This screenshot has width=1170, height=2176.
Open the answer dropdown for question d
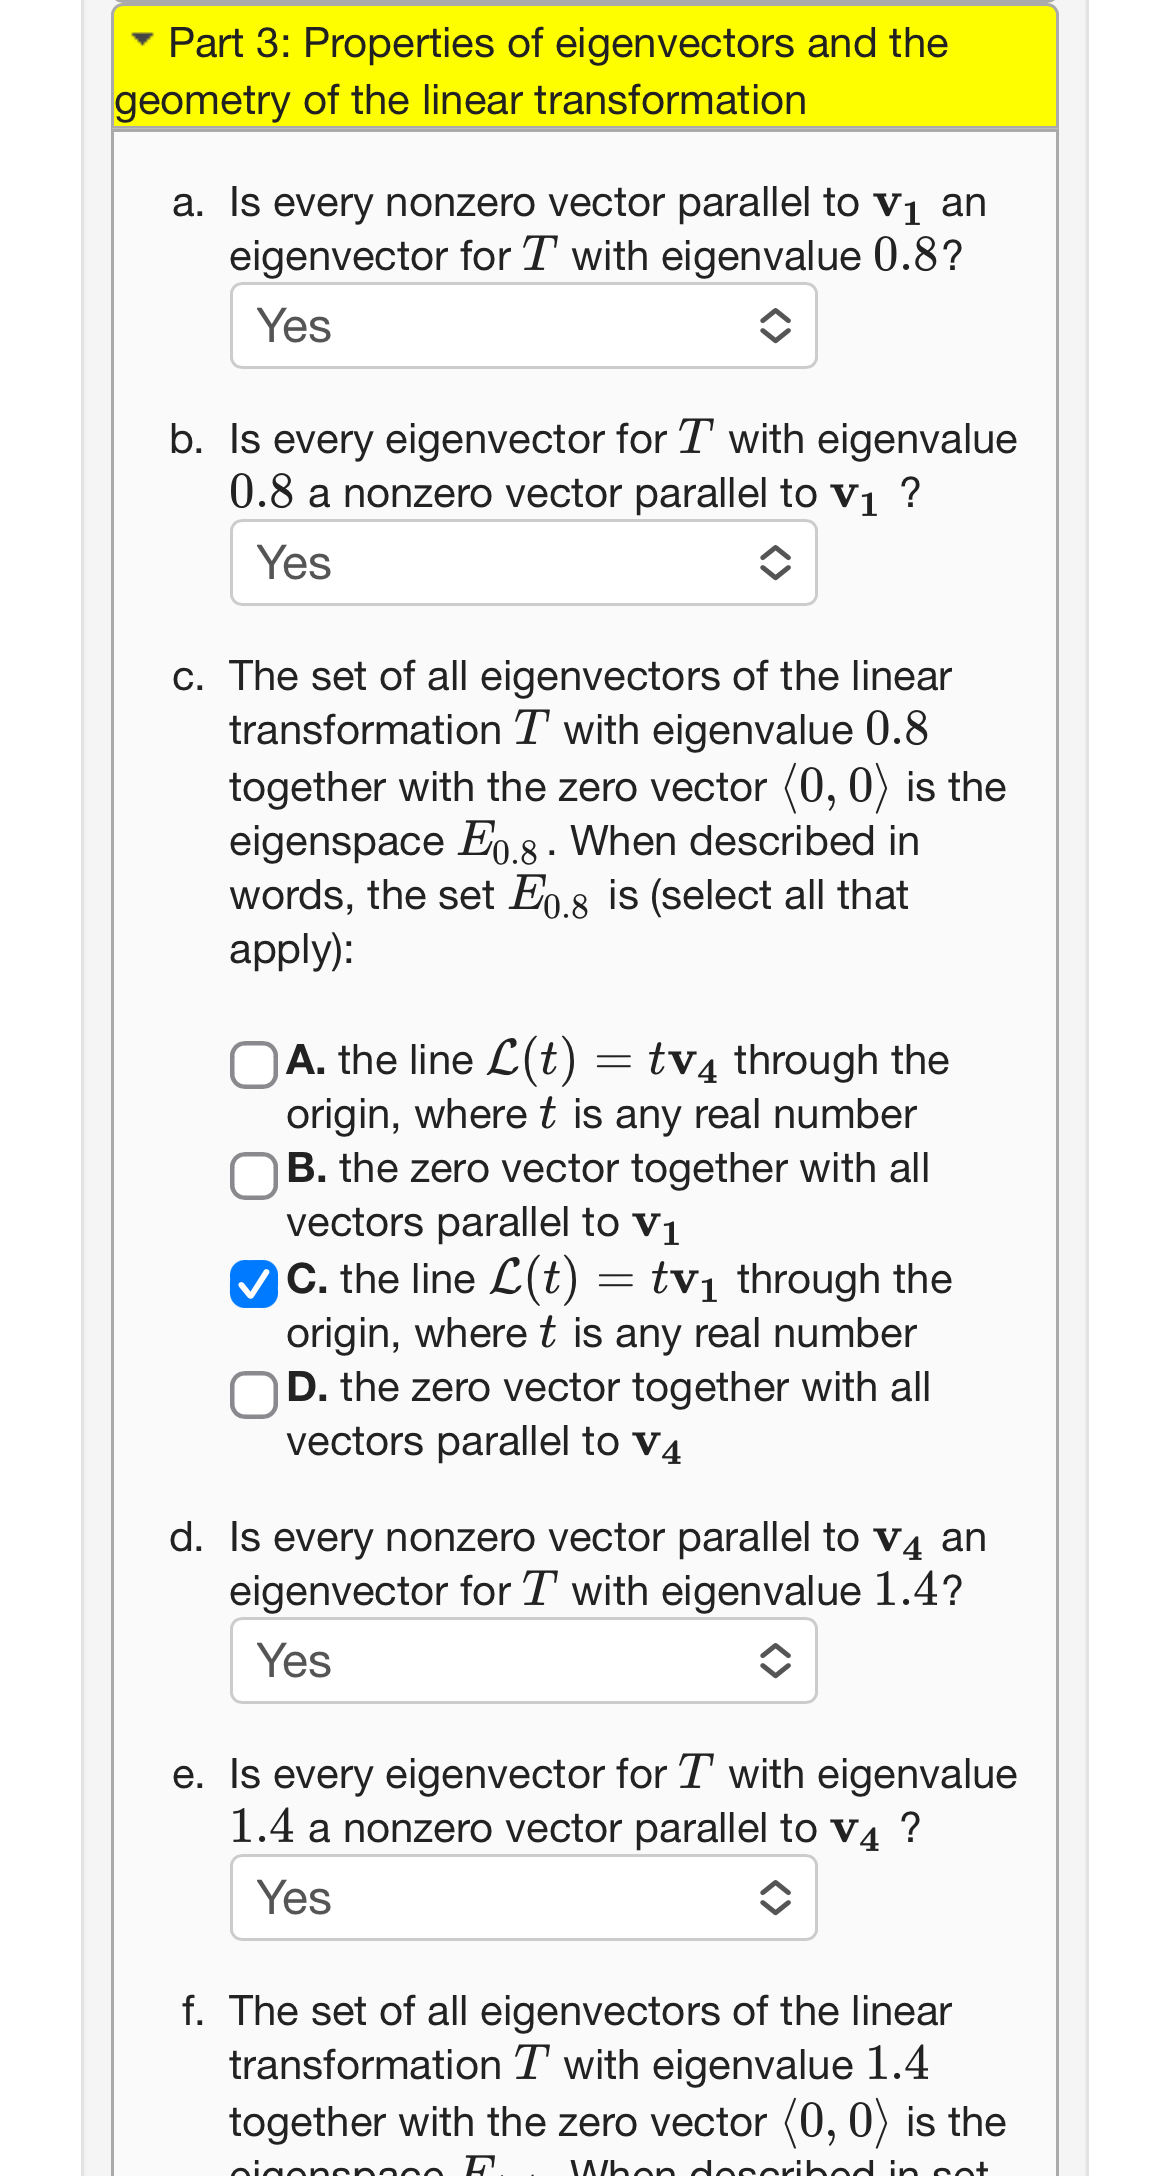pos(523,1660)
